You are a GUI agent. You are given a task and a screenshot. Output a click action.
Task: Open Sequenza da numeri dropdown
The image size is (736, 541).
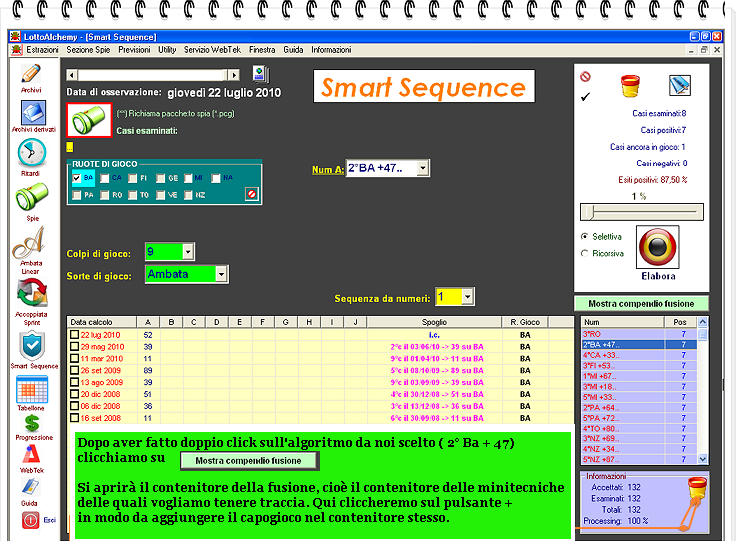click(467, 297)
